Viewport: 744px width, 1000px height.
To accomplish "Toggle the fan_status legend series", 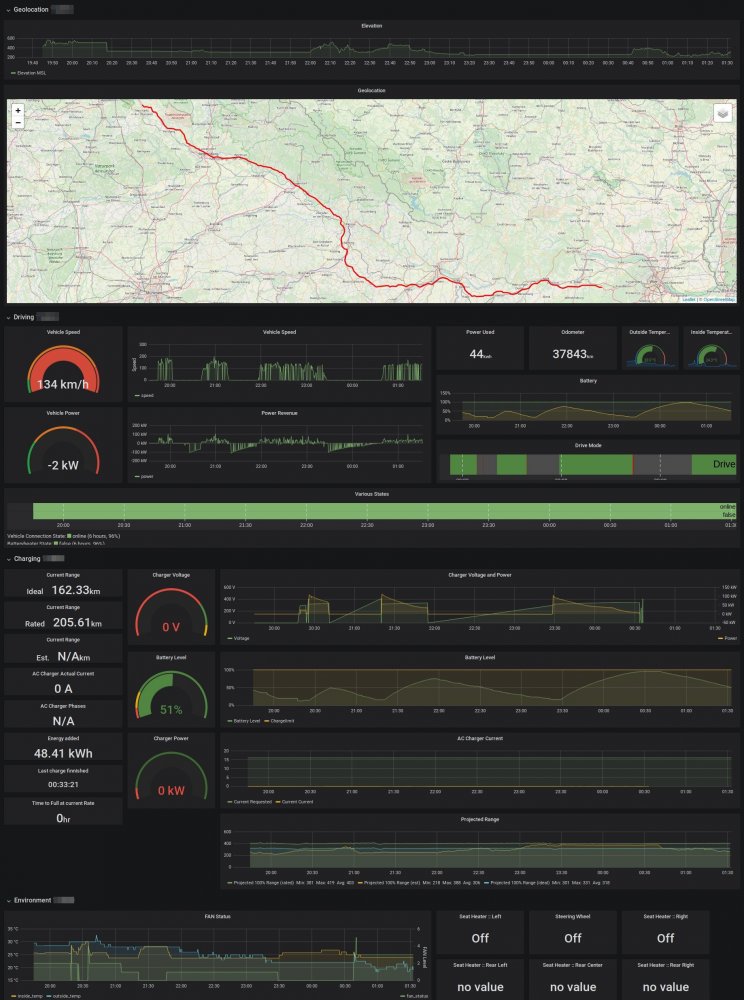I will [414, 996].
